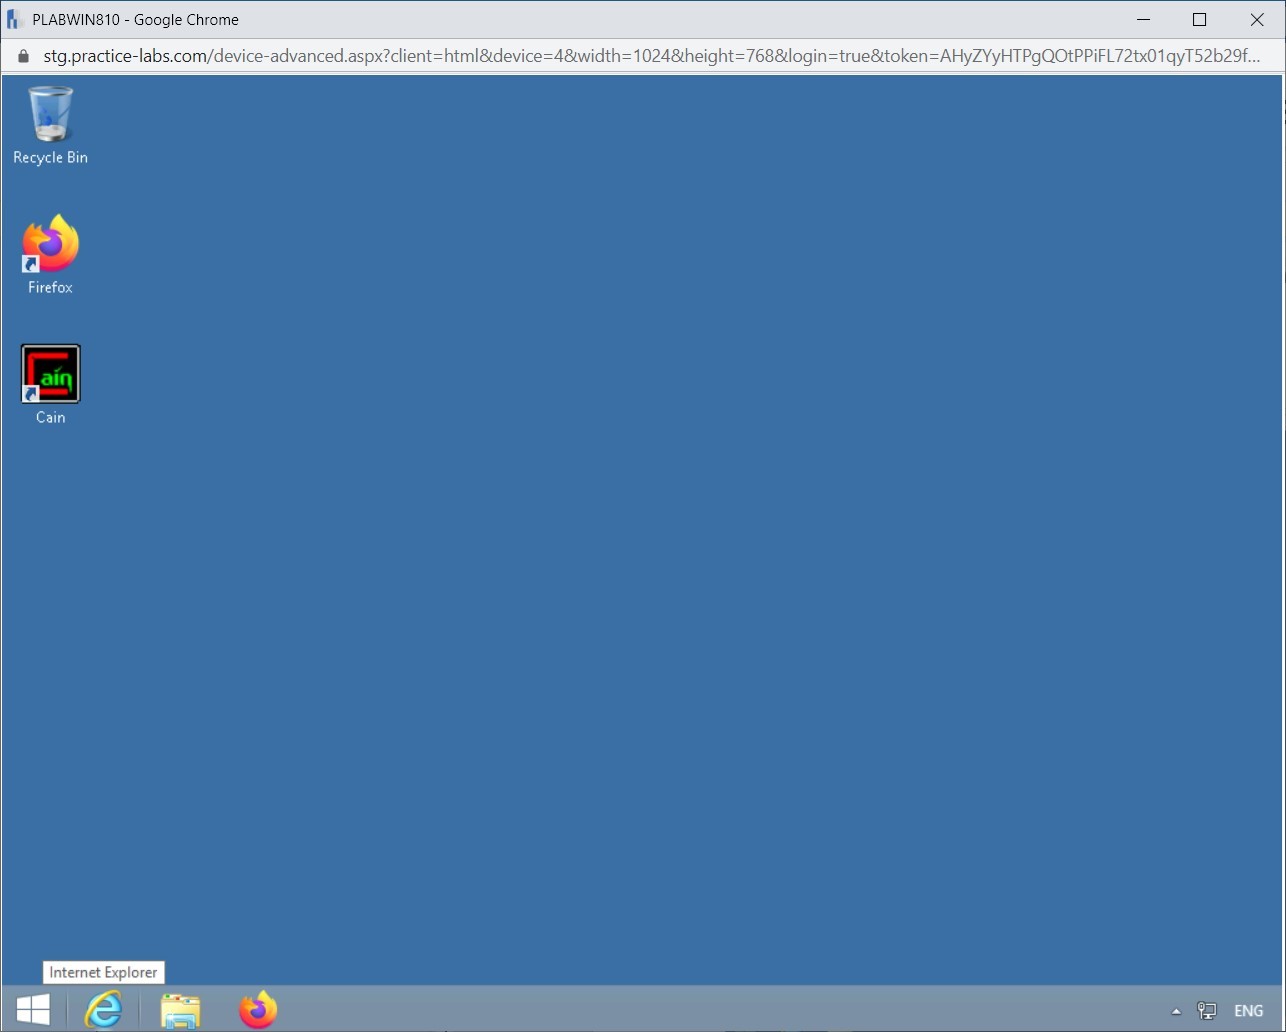Open Cain from the desktop
This screenshot has height=1032, width=1286.
50,374
